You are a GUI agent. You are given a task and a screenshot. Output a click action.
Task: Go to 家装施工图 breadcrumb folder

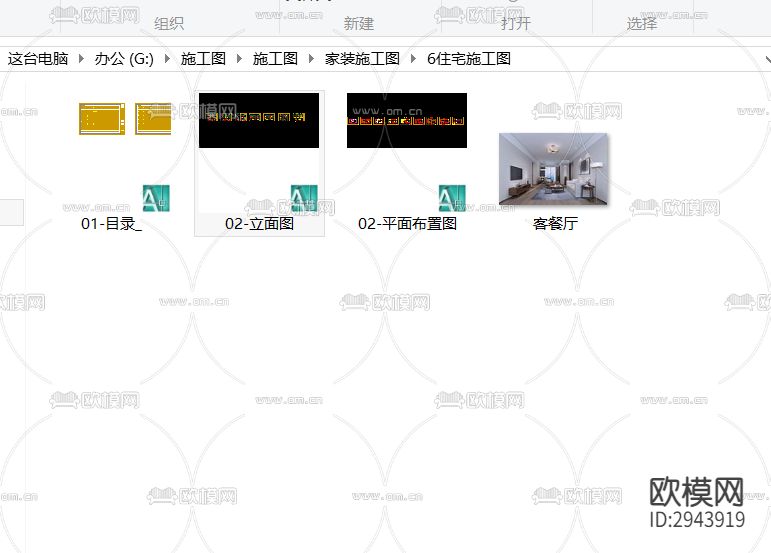pyautogui.click(x=362, y=59)
